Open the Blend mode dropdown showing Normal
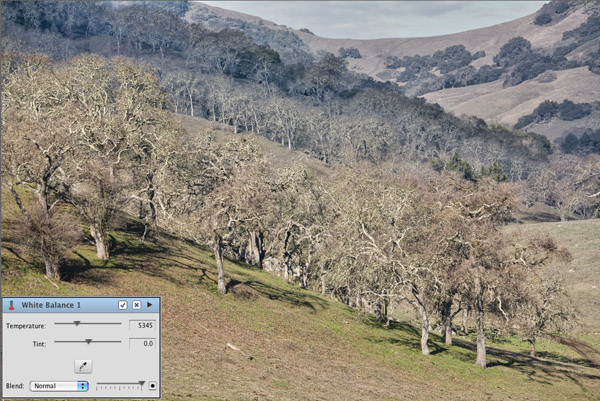Viewport: 600px width, 401px height. (x=59, y=386)
